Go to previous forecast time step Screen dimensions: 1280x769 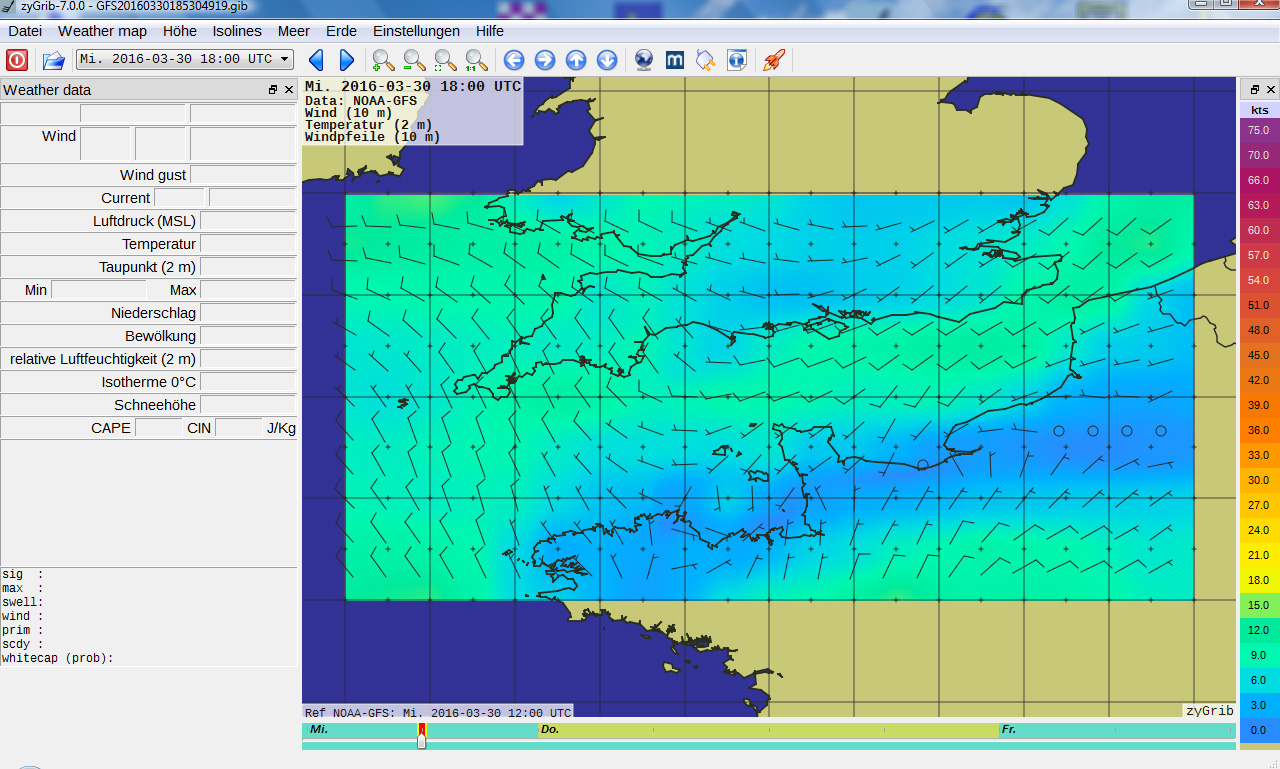tap(316, 60)
